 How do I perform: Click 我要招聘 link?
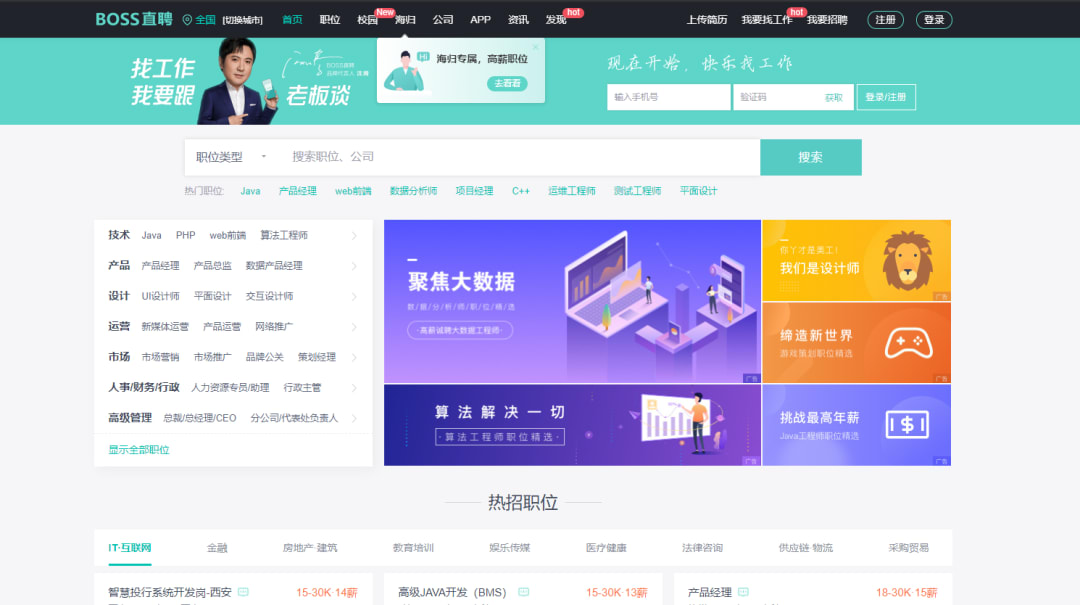pyautogui.click(x=827, y=20)
